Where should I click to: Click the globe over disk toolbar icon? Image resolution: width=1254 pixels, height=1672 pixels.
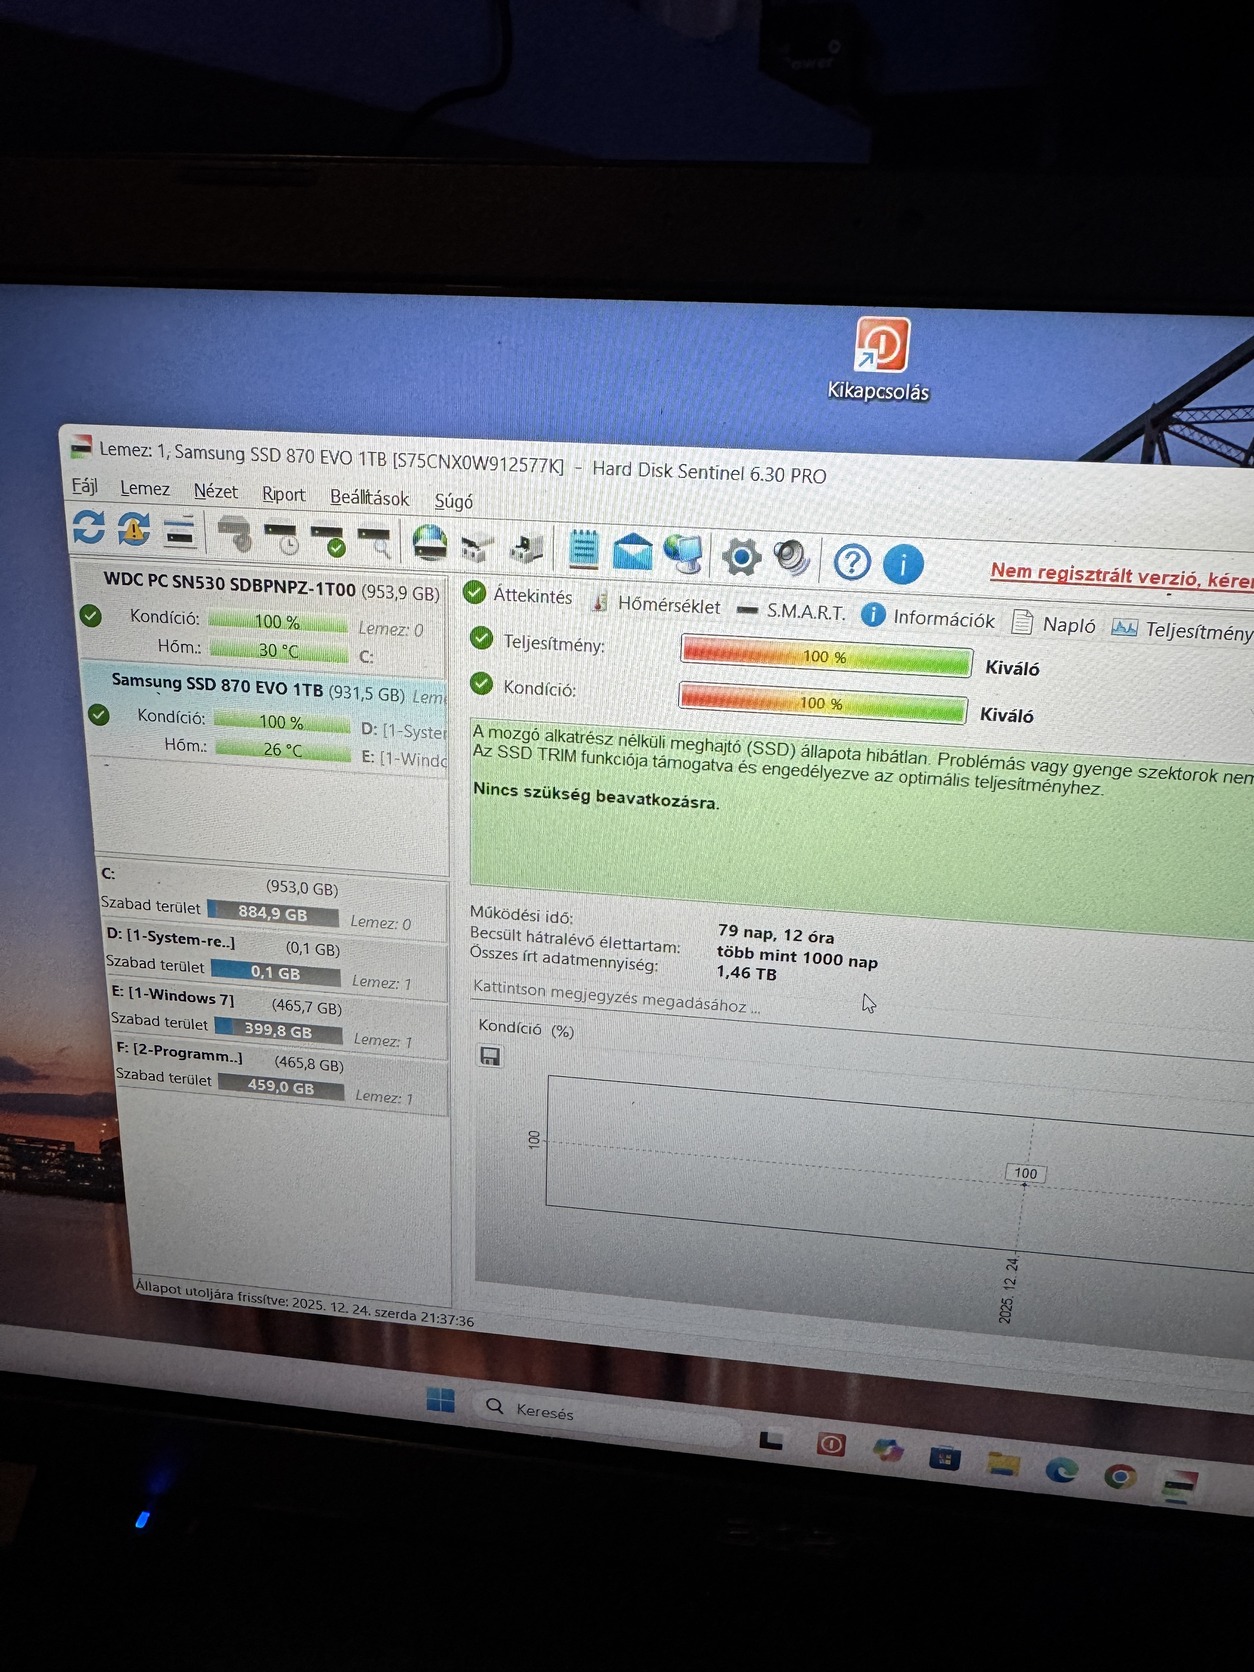click(430, 543)
